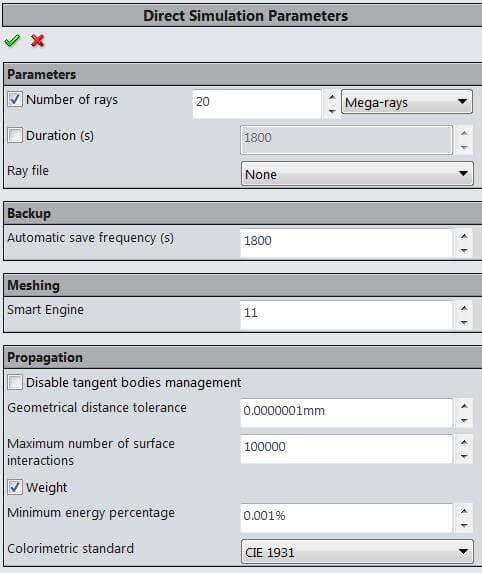The height and width of the screenshot is (573, 482).
Task: Open the Ray file dropdown
Action: coord(357,174)
